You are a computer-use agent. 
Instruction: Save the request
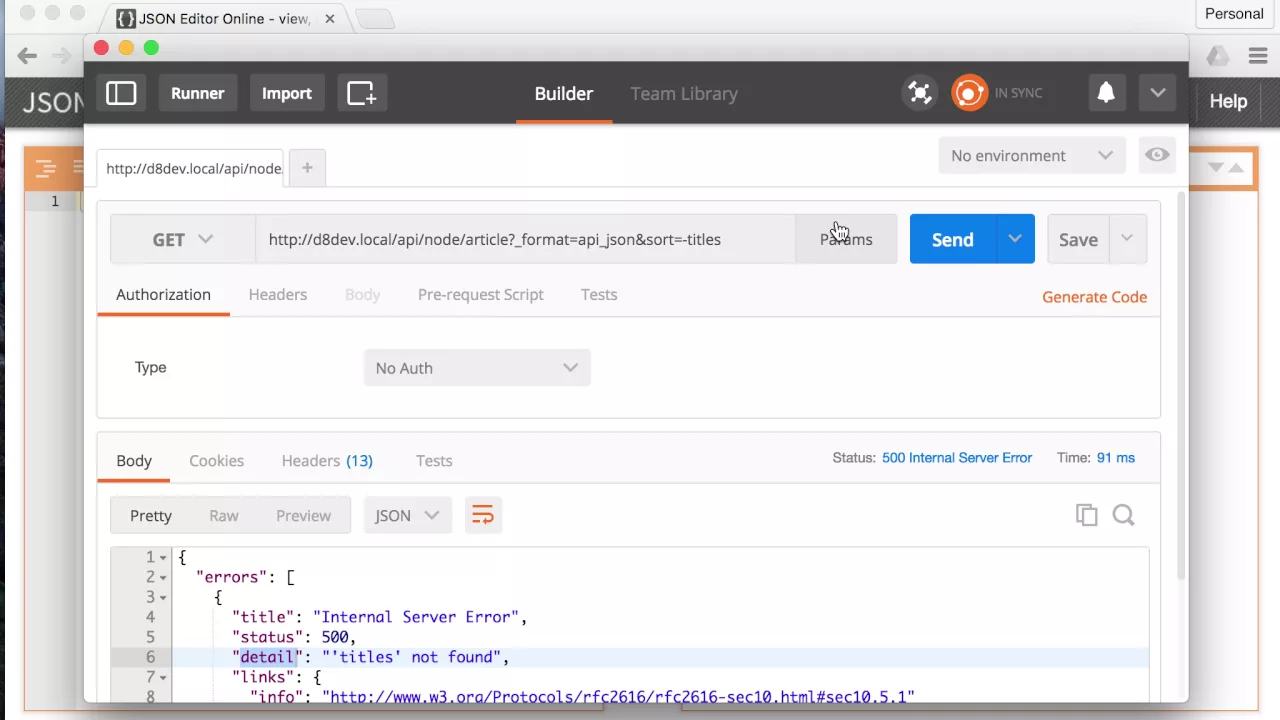coord(1078,239)
